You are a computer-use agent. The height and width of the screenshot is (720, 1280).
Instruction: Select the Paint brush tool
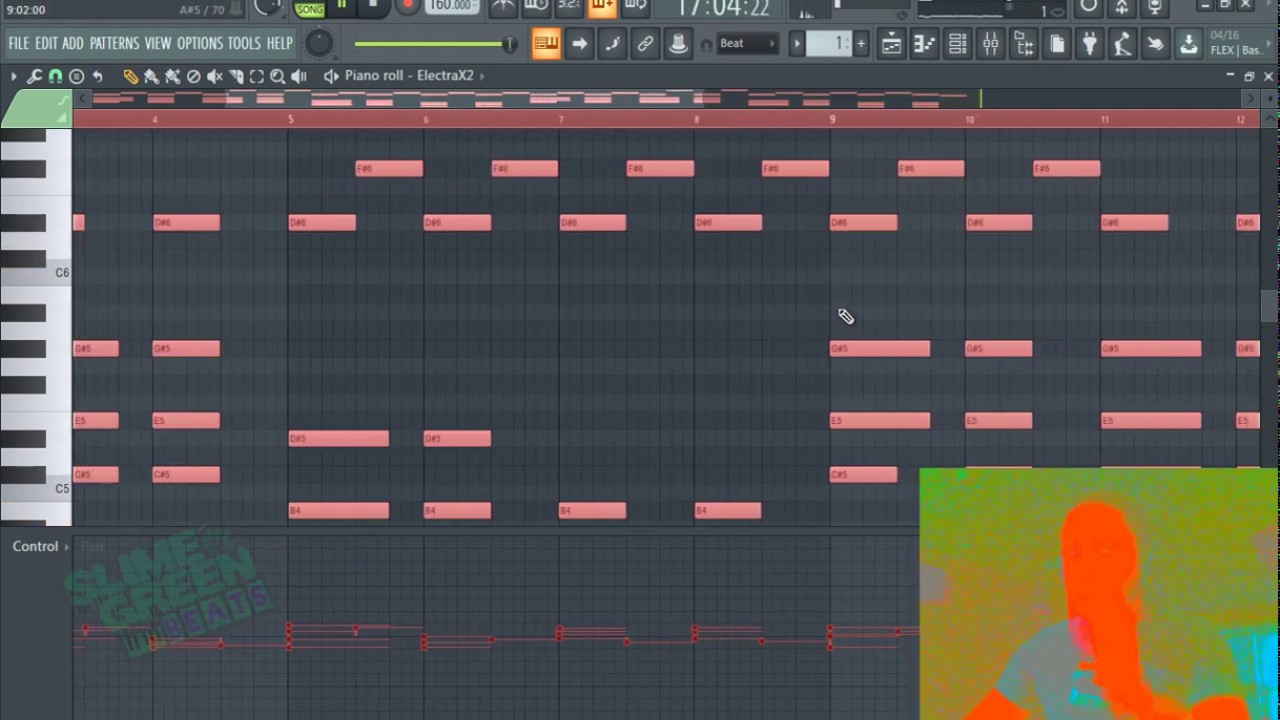[151, 76]
